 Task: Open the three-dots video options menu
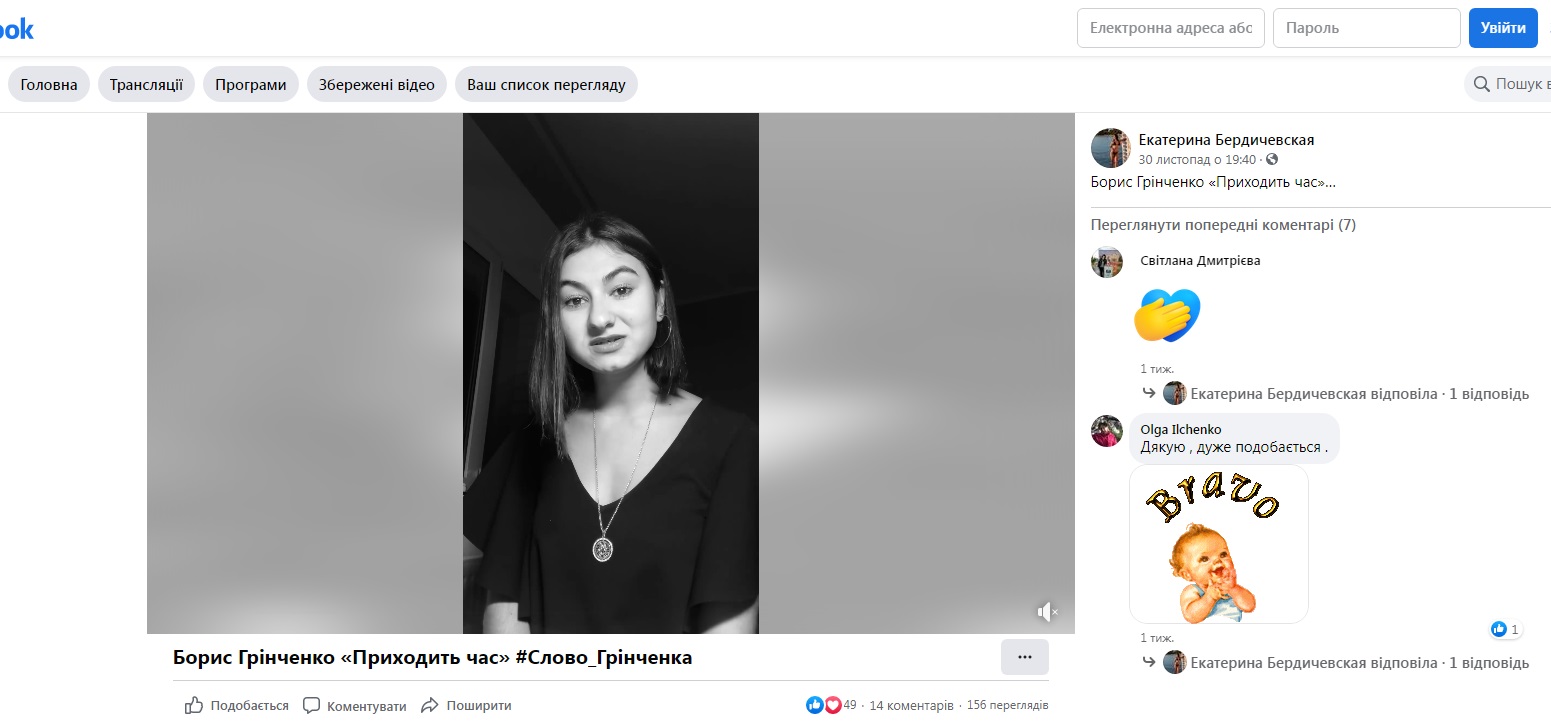click(x=1024, y=657)
